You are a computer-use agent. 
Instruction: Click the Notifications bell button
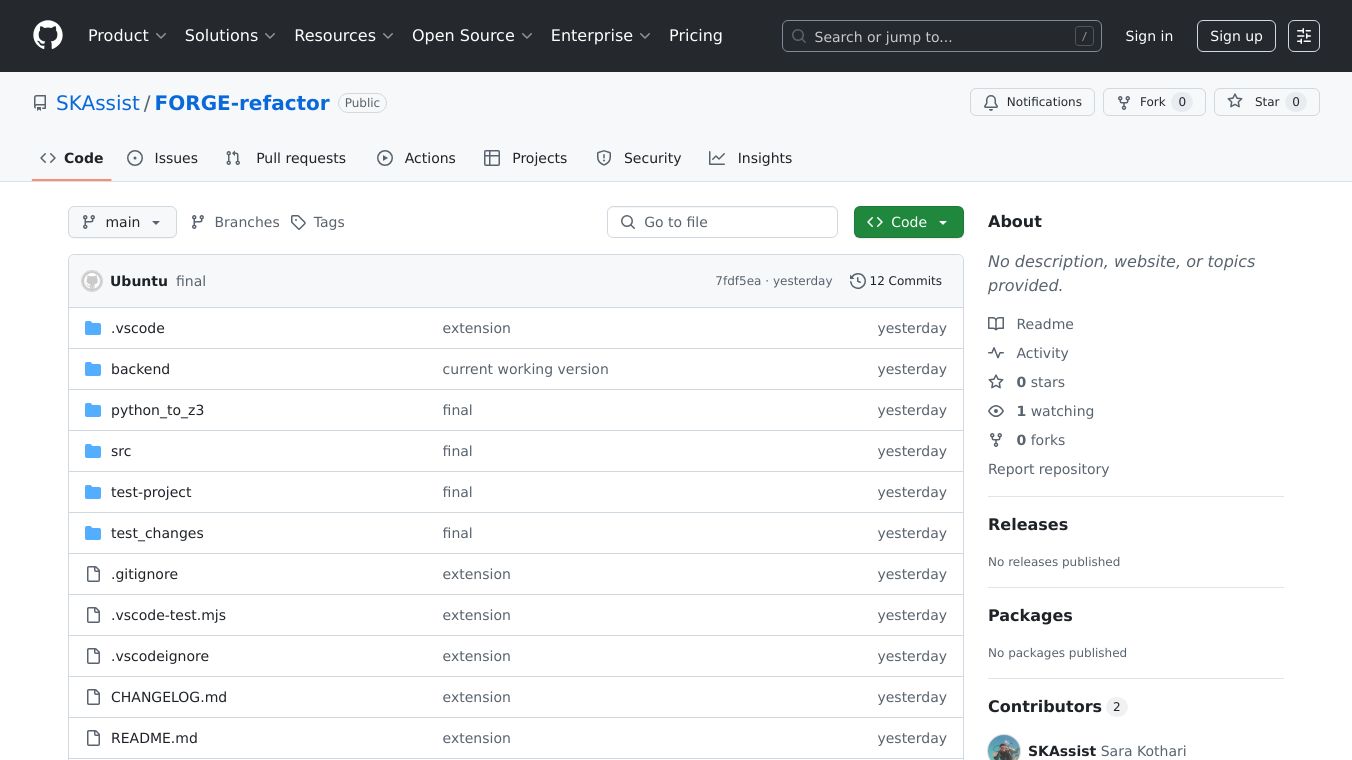point(1031,102)
